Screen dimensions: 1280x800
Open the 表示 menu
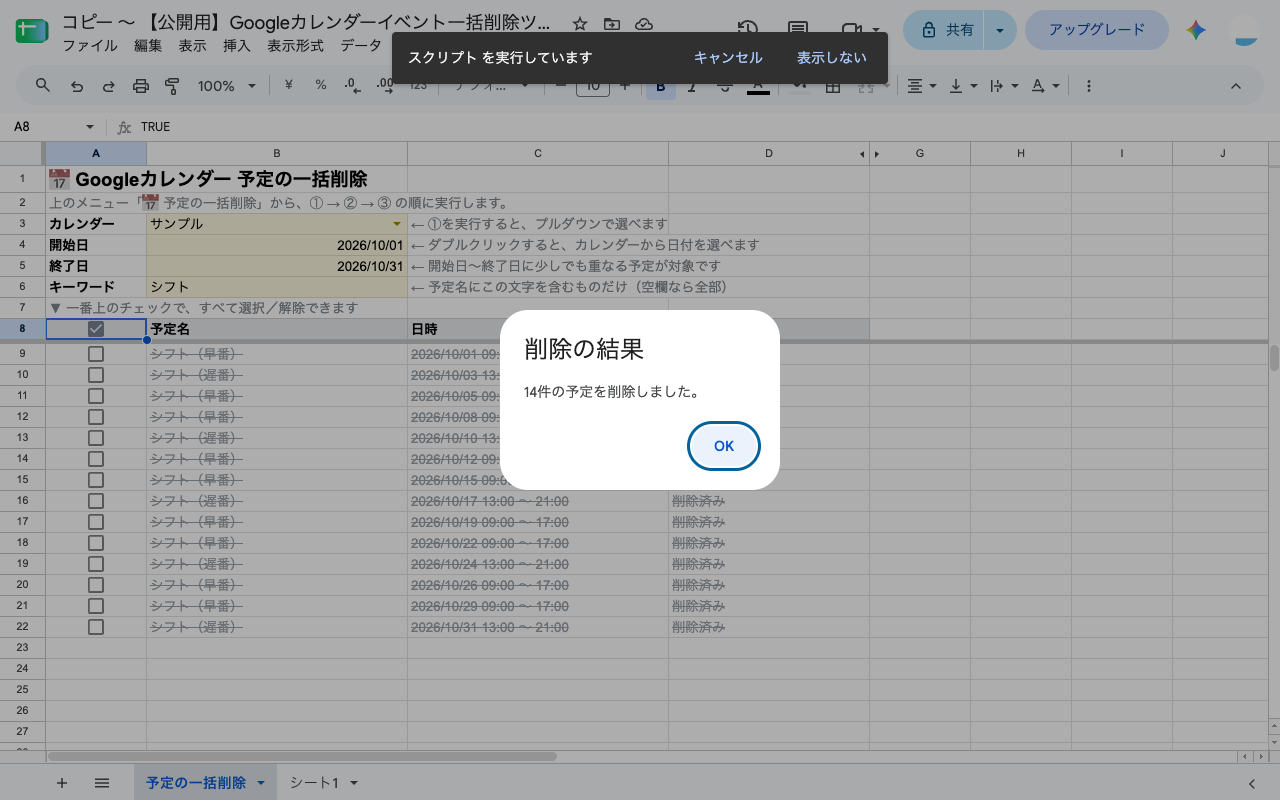(x=193, y=45)
